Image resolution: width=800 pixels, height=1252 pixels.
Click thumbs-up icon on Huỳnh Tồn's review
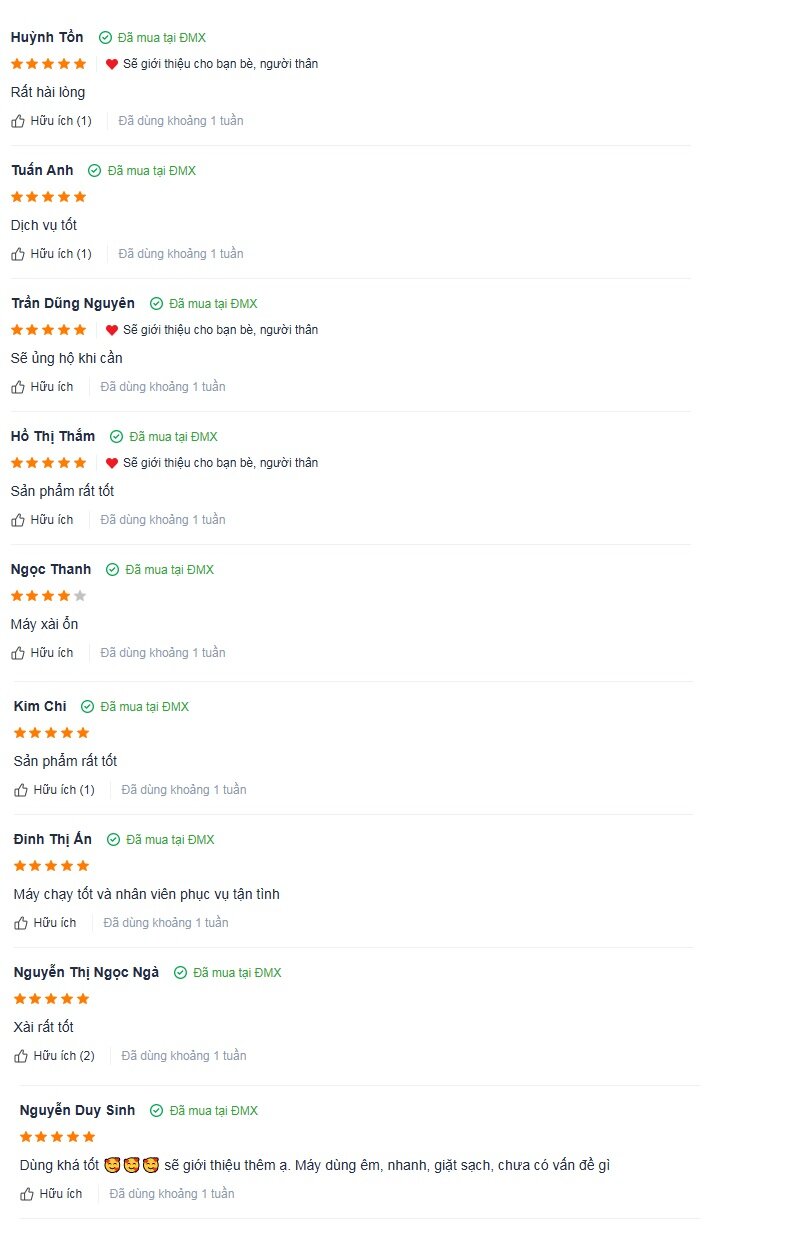[18, 121]
